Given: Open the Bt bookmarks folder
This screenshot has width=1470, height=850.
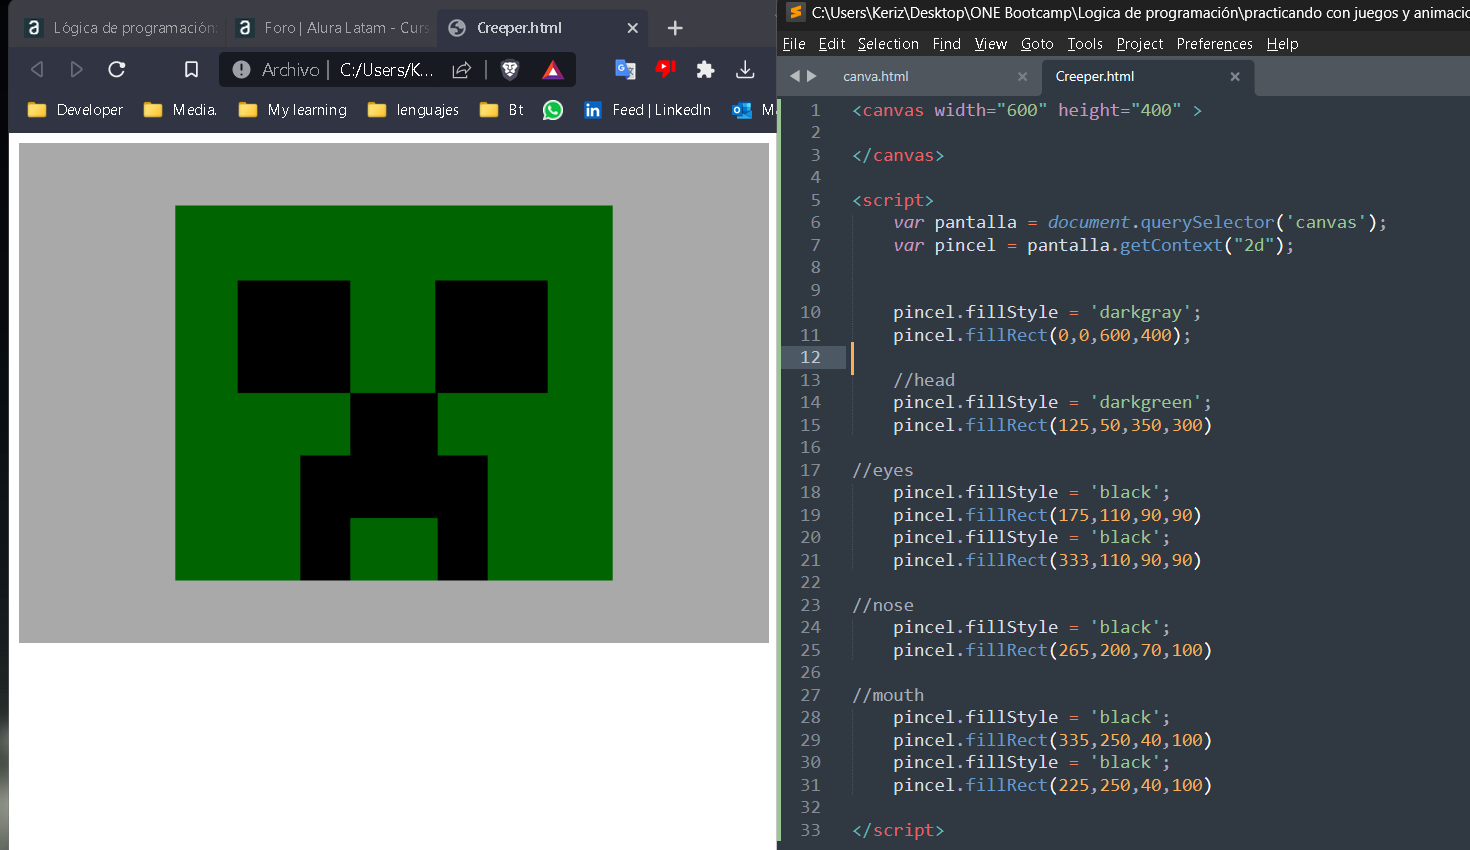Looking at the screenshot, I should [502, 110].
